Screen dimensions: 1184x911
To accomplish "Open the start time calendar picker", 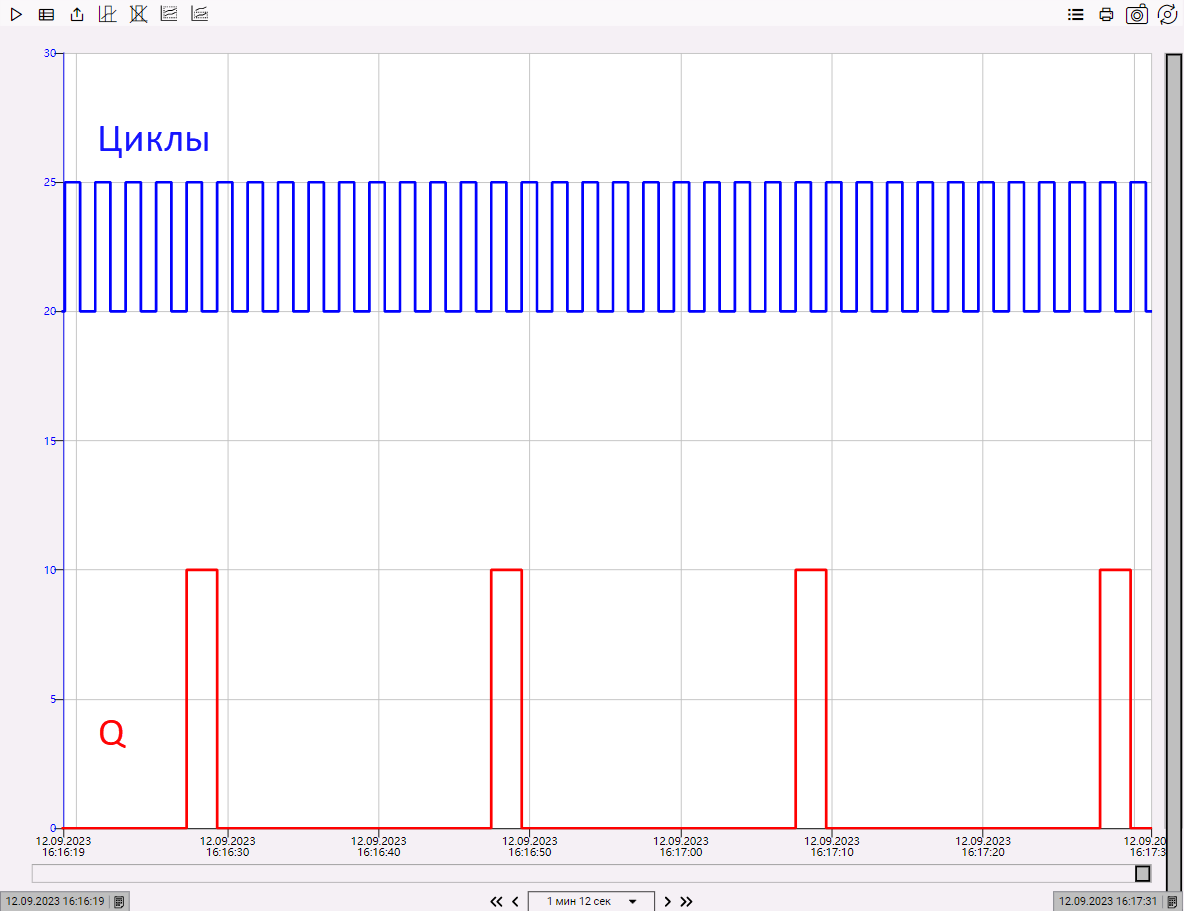I will pos(117,901).
